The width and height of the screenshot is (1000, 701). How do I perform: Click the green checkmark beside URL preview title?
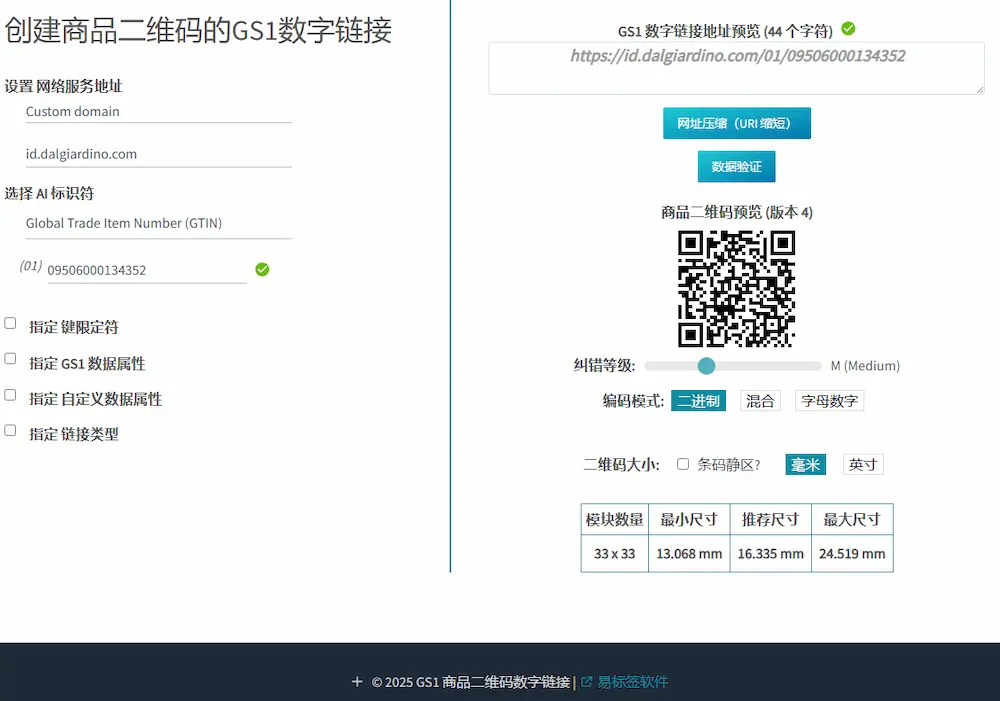pos(848,29)
